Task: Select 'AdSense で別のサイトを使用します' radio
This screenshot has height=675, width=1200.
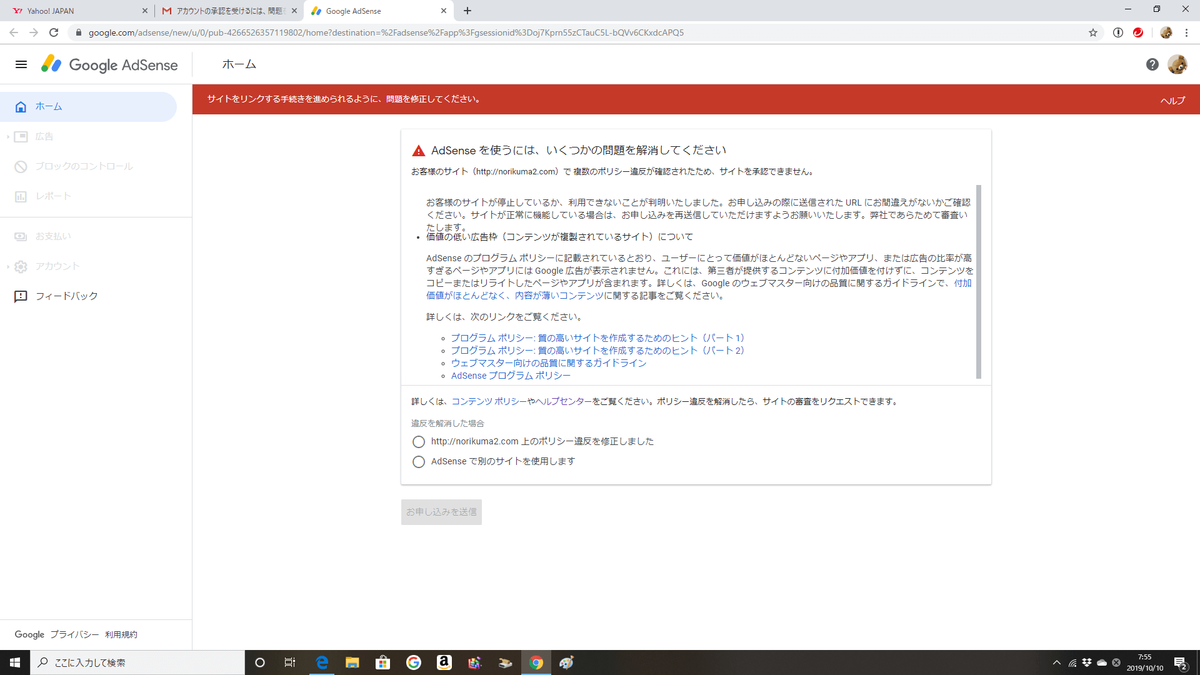Action: (419, 462)
